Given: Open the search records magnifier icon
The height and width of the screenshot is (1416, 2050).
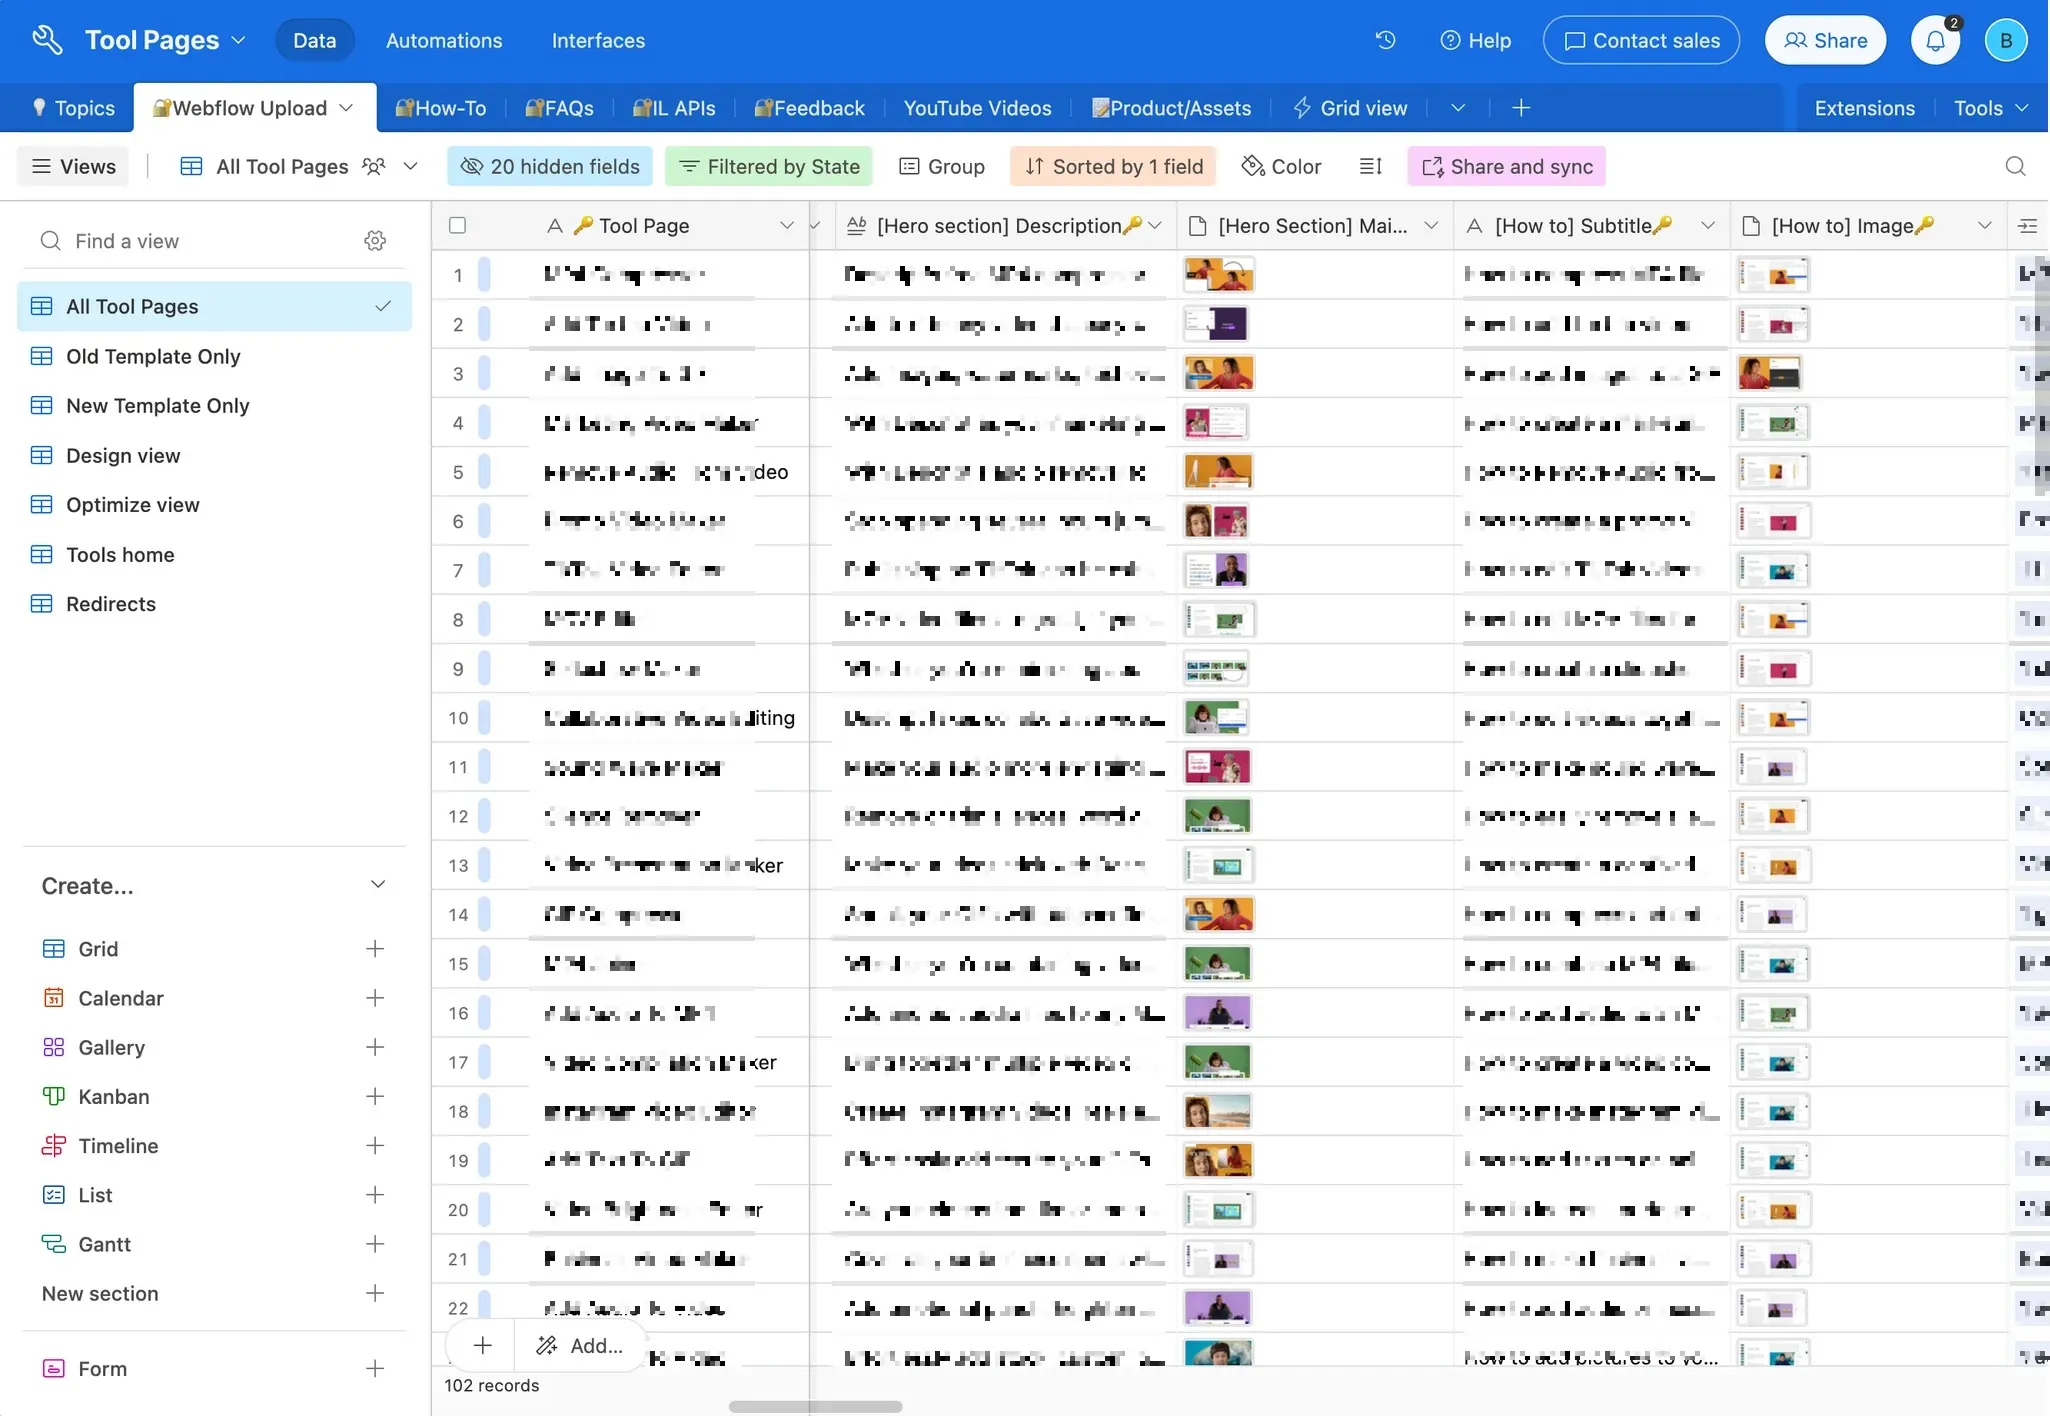Looking at the screenshot, I should click(x=2015, y=166).
